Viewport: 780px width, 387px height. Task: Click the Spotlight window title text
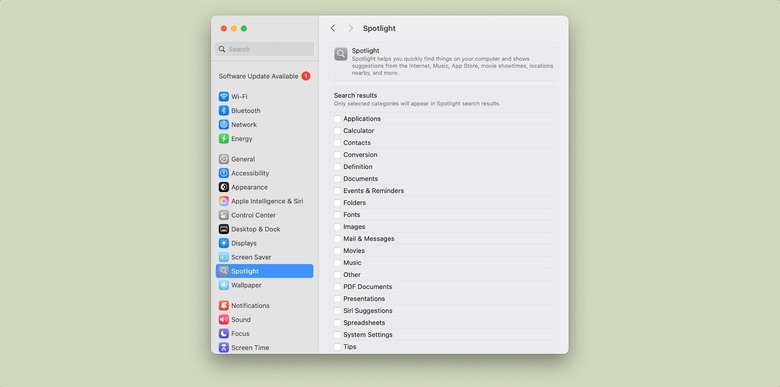coord(379,28)
